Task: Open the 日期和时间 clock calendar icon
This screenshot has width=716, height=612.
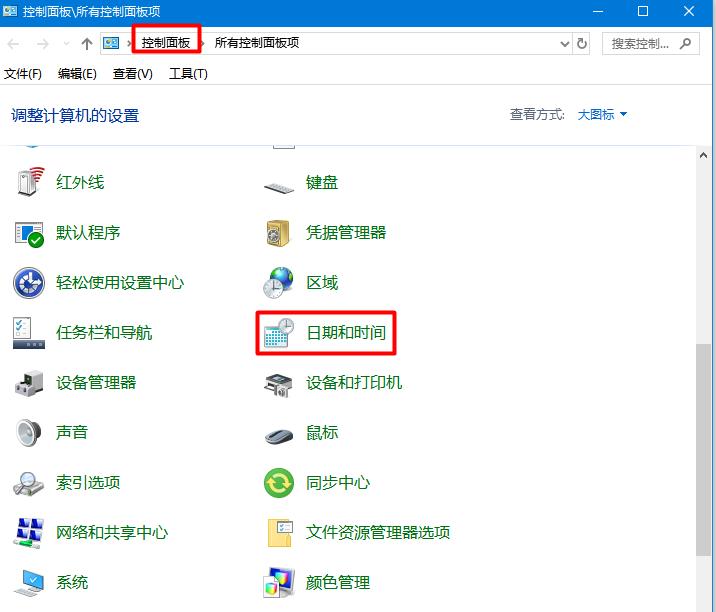Action: (278, 333)
